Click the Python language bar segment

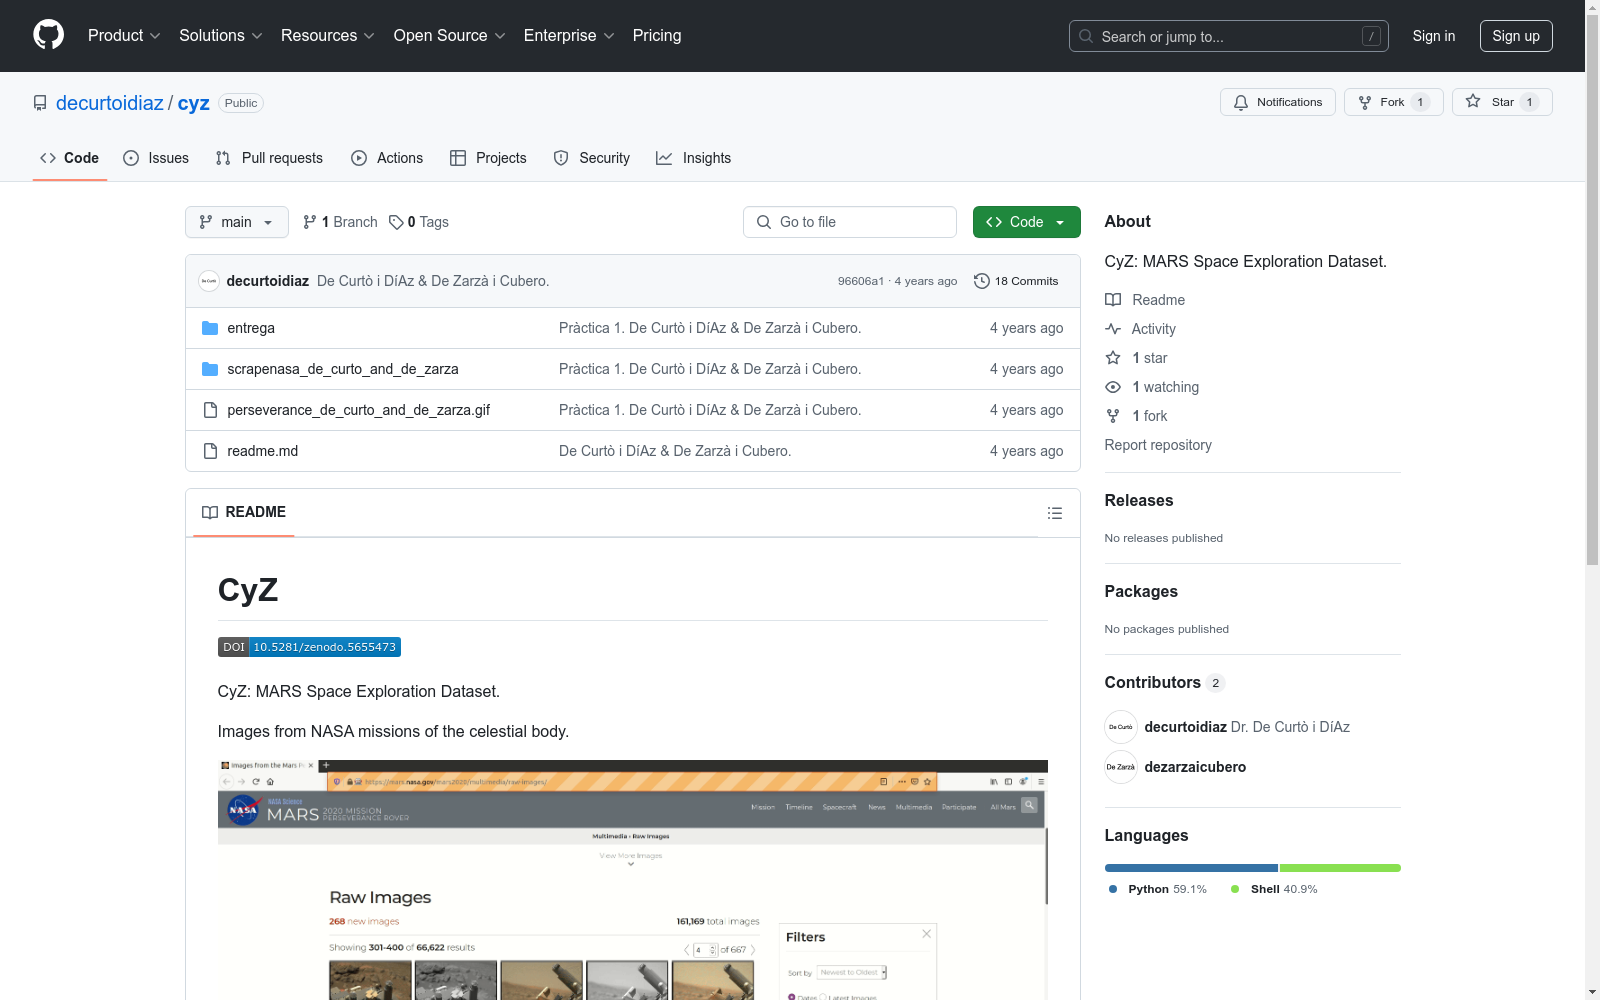1191,868
